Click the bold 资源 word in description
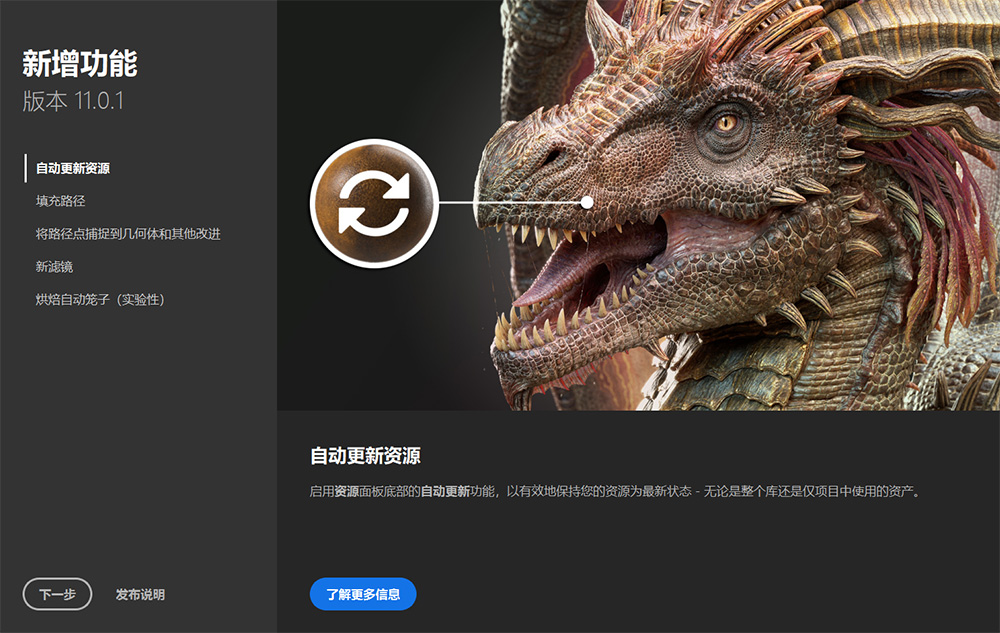1000x633 pixels. 347,492
